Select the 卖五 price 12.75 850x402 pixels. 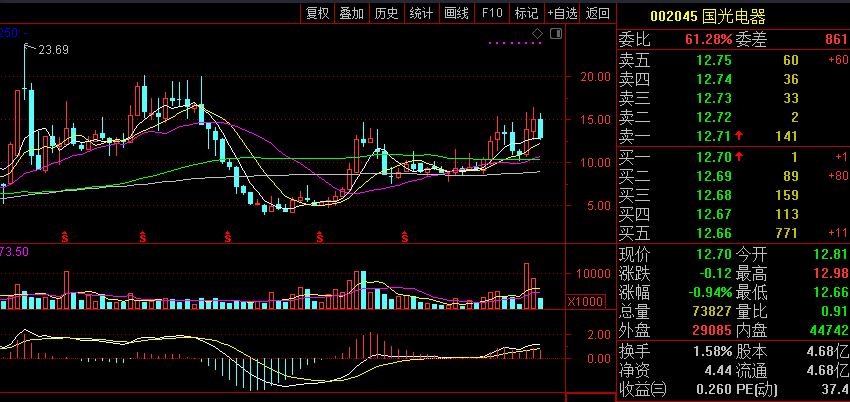714,60
